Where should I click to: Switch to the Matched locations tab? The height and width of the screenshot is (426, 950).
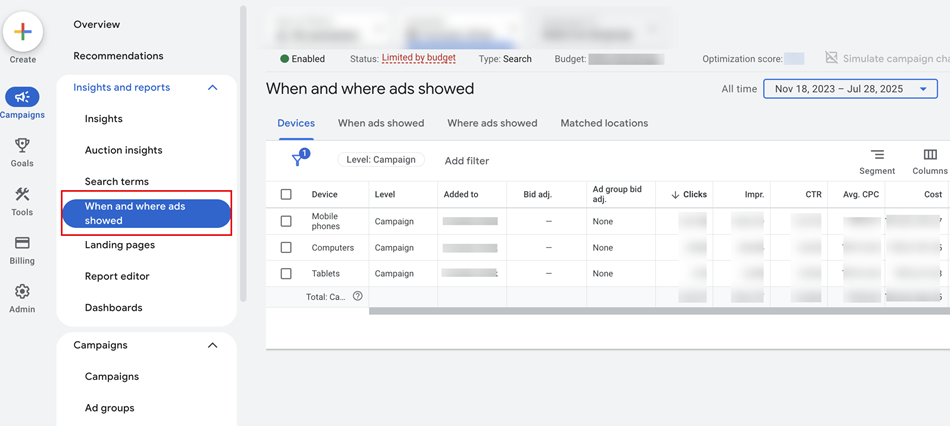coord(604,123)
